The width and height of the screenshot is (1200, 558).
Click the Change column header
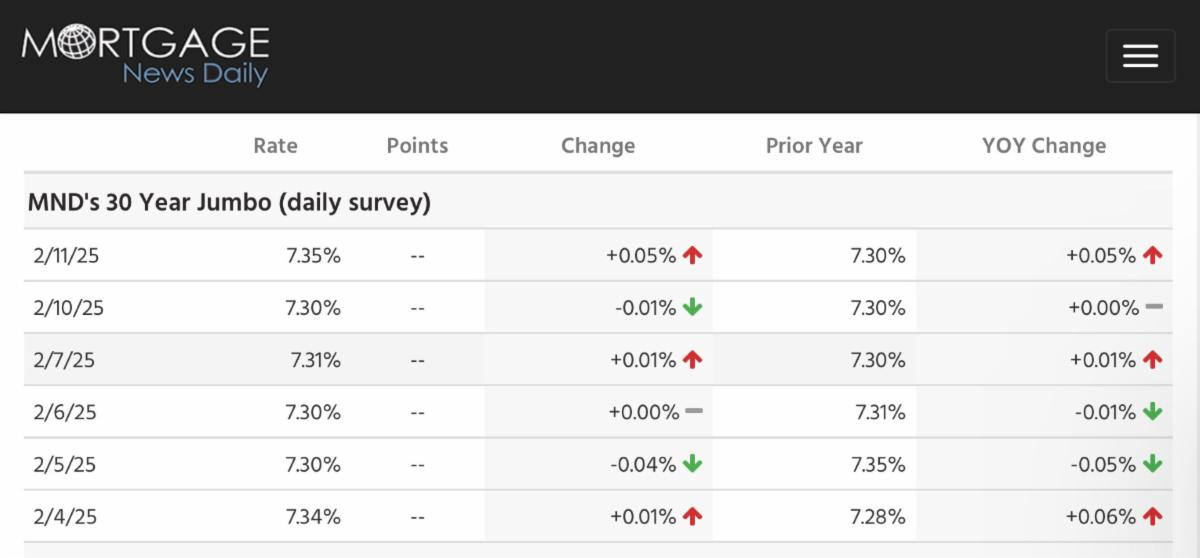598,145
